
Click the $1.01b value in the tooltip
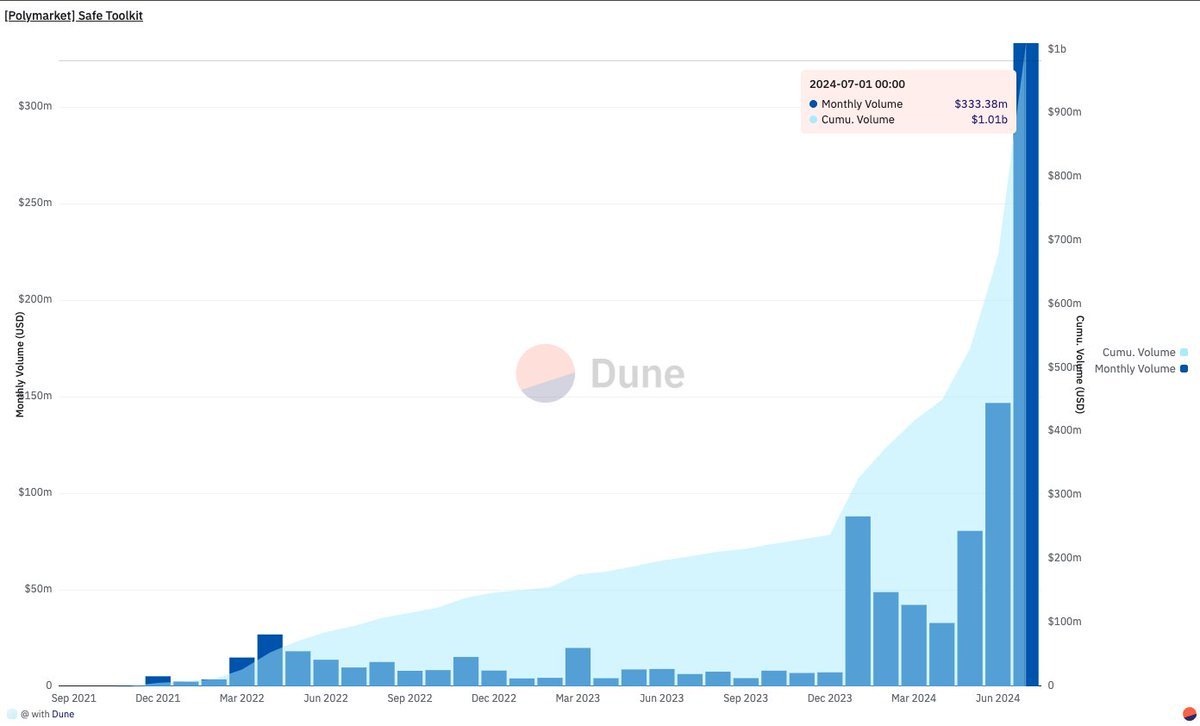tap(990, 120)
